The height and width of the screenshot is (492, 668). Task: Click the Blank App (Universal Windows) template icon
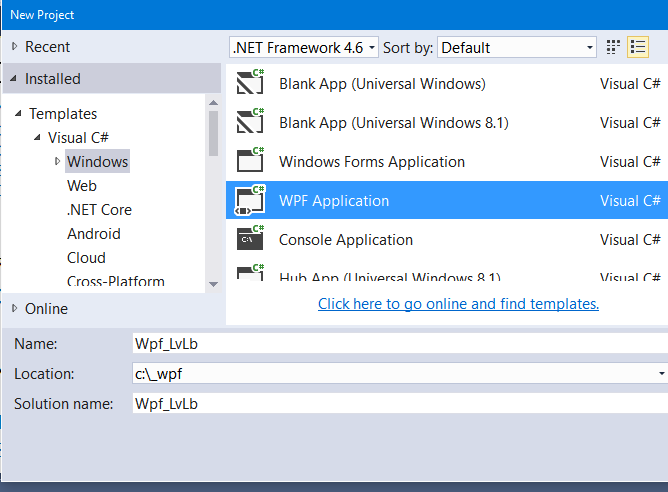coord(250,82)
